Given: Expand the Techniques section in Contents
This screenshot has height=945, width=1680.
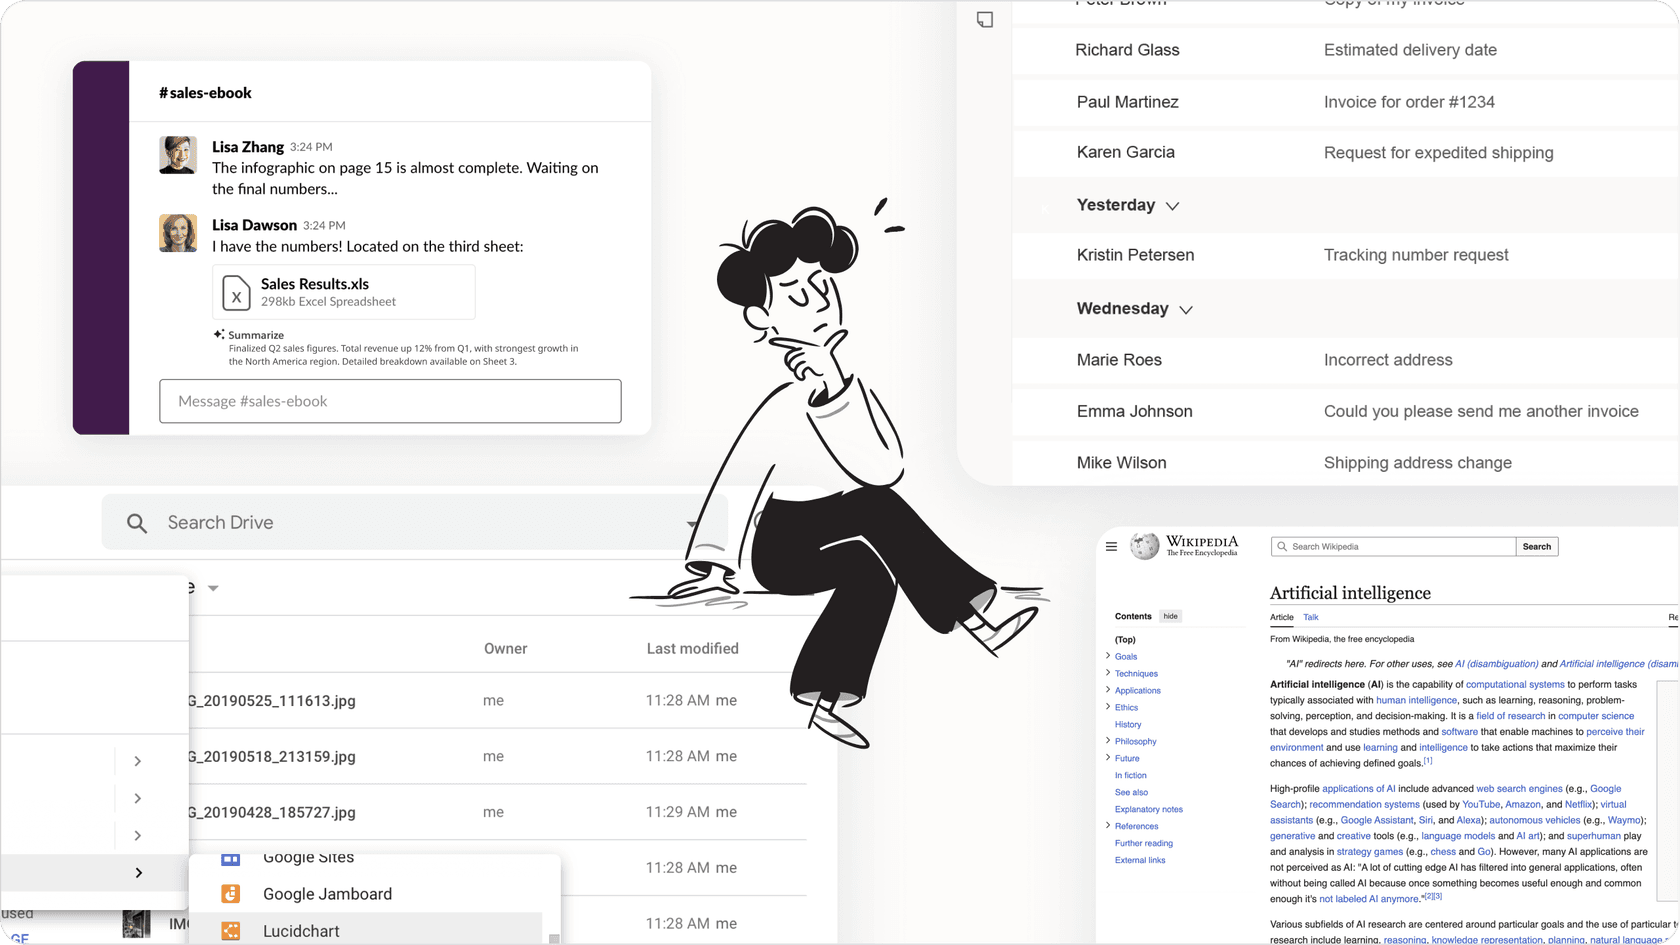Looking at the screenshot, I should (x=1108, y=673).
